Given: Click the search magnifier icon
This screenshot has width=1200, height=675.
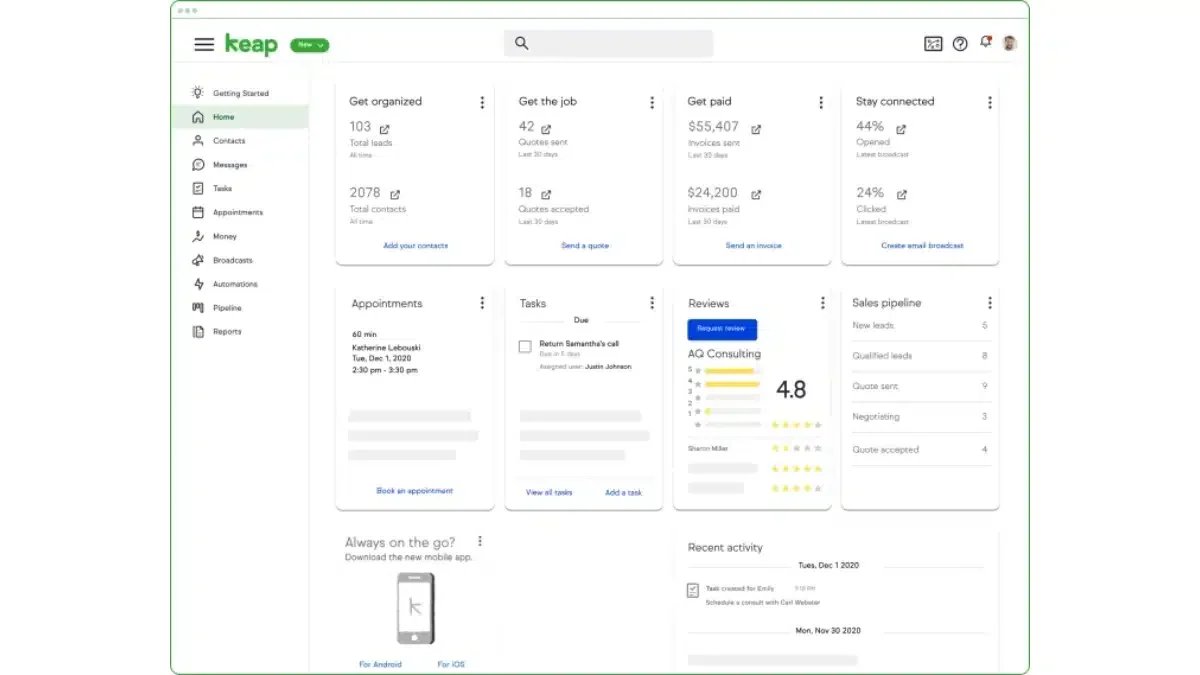Looking at the screenshot, I should pyautogui.click(x=521, y=43).
